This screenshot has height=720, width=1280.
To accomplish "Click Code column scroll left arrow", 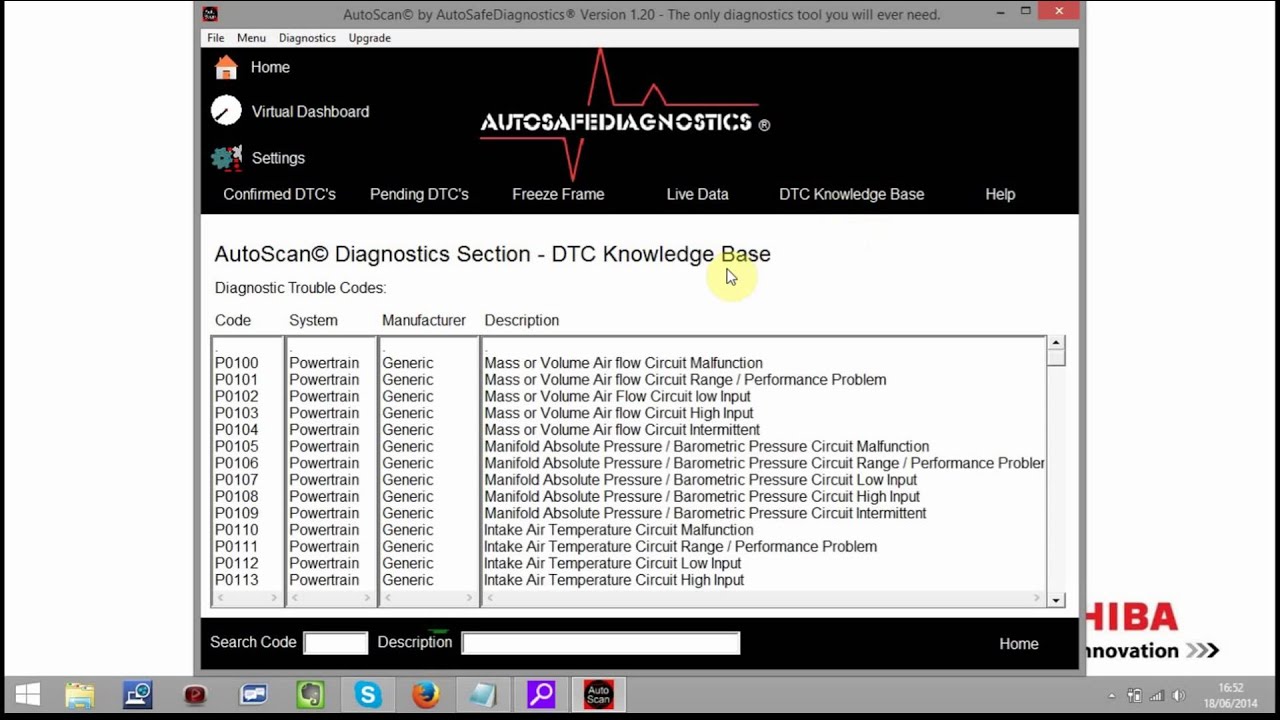I will [221, 598].
